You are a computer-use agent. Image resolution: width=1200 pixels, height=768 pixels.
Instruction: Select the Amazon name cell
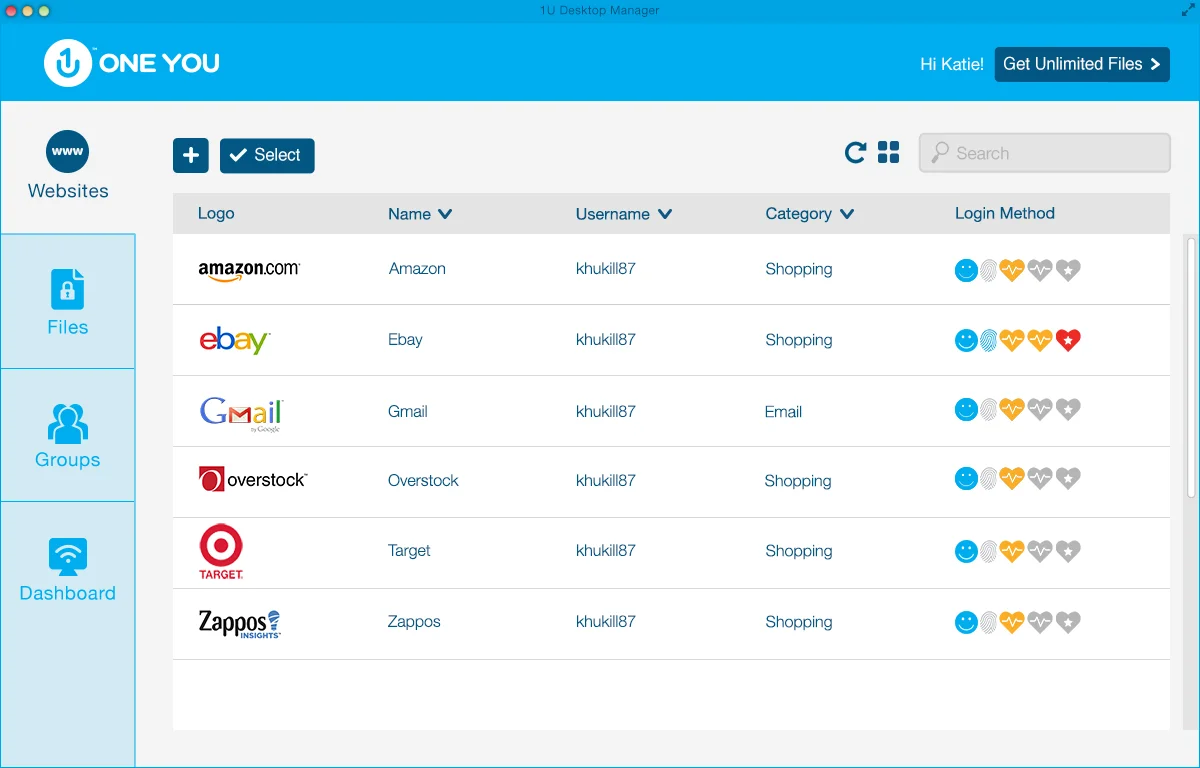point(417,269)
